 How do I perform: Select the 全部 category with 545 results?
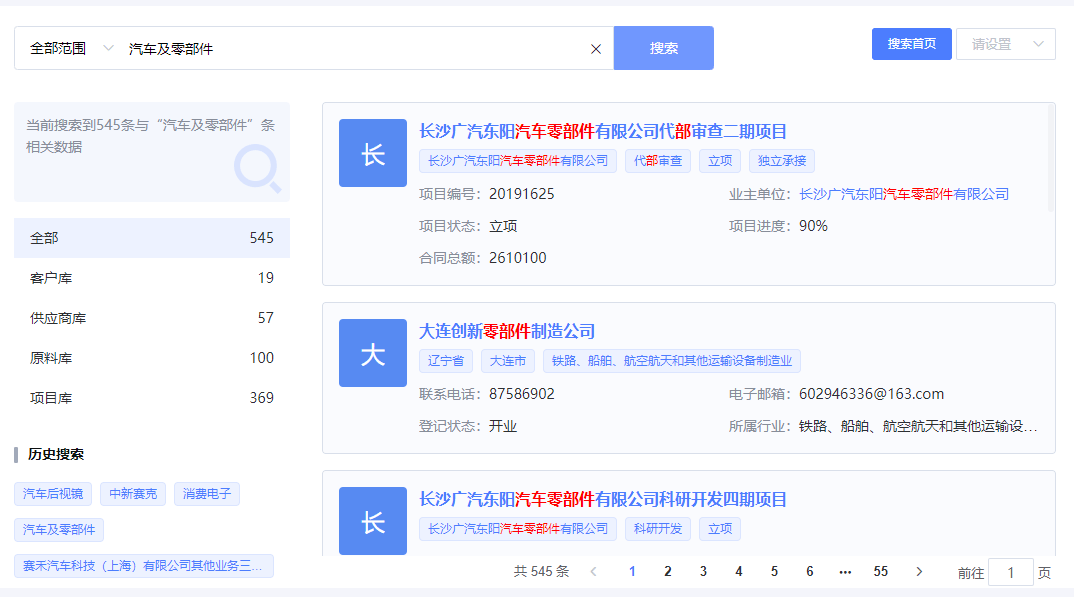pyautogui.click(x=152, y=238)
